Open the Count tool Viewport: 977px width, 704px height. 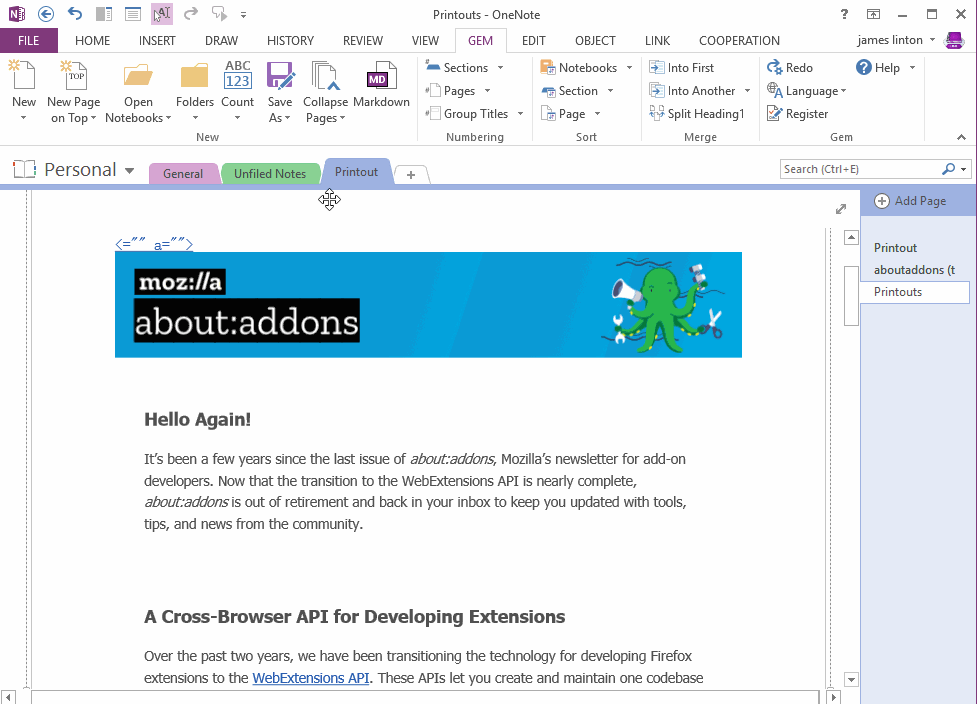[237, 91]
